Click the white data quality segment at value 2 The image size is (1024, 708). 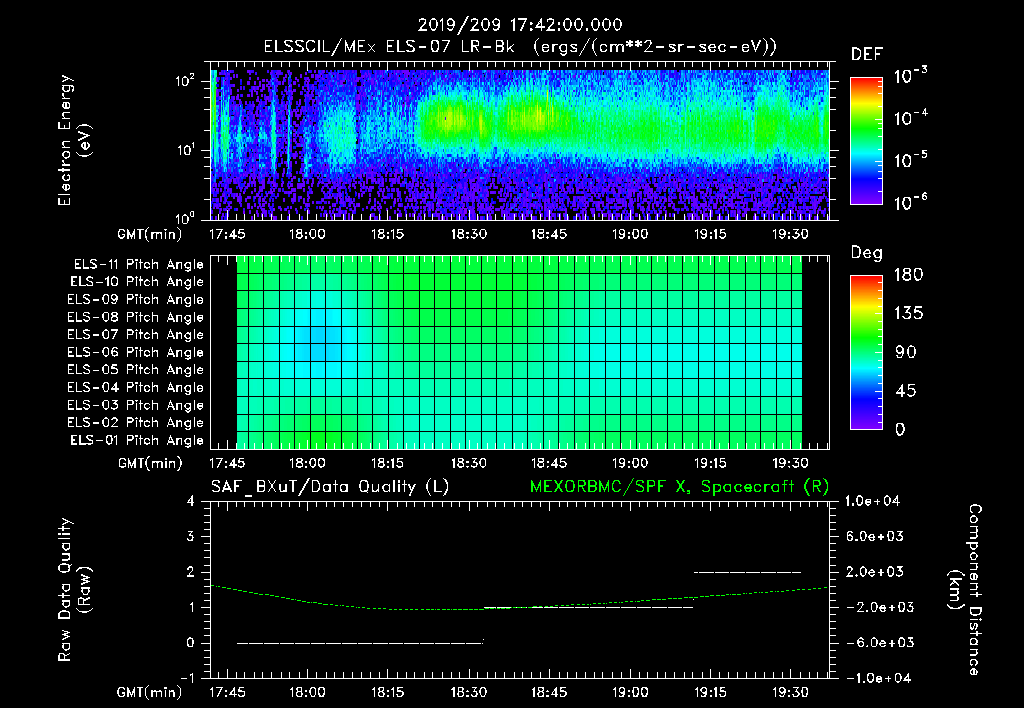coord(747,572)
